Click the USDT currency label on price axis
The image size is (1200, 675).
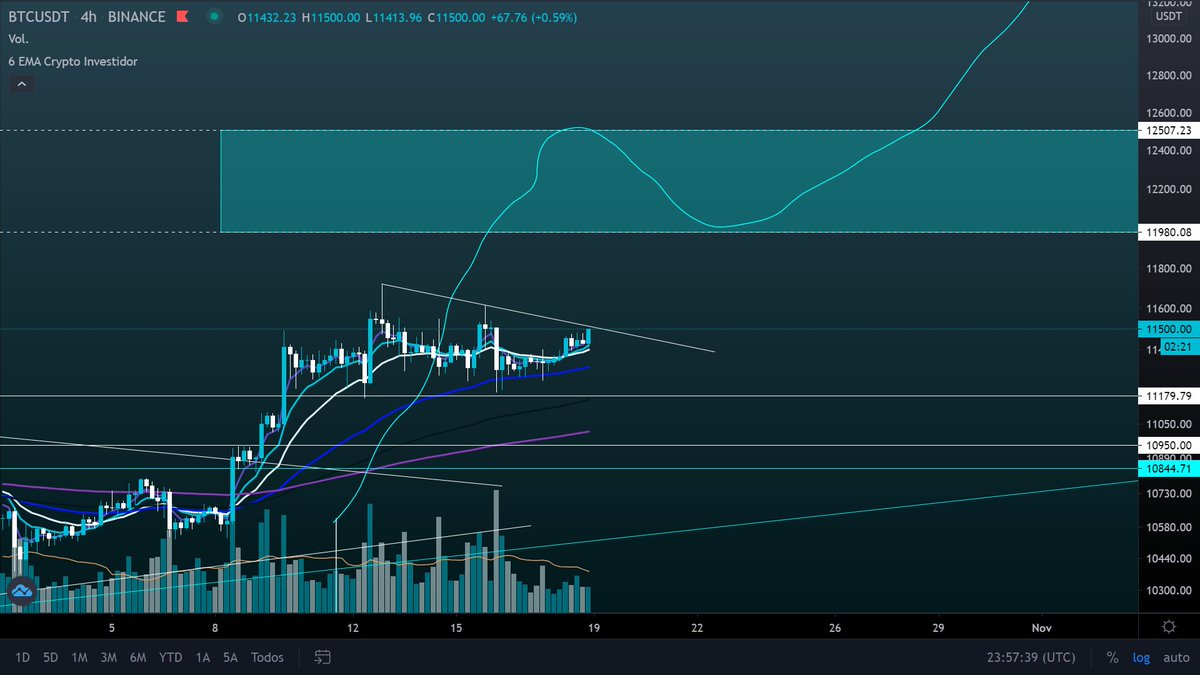pyautogui.click(x=1168, y=15)
